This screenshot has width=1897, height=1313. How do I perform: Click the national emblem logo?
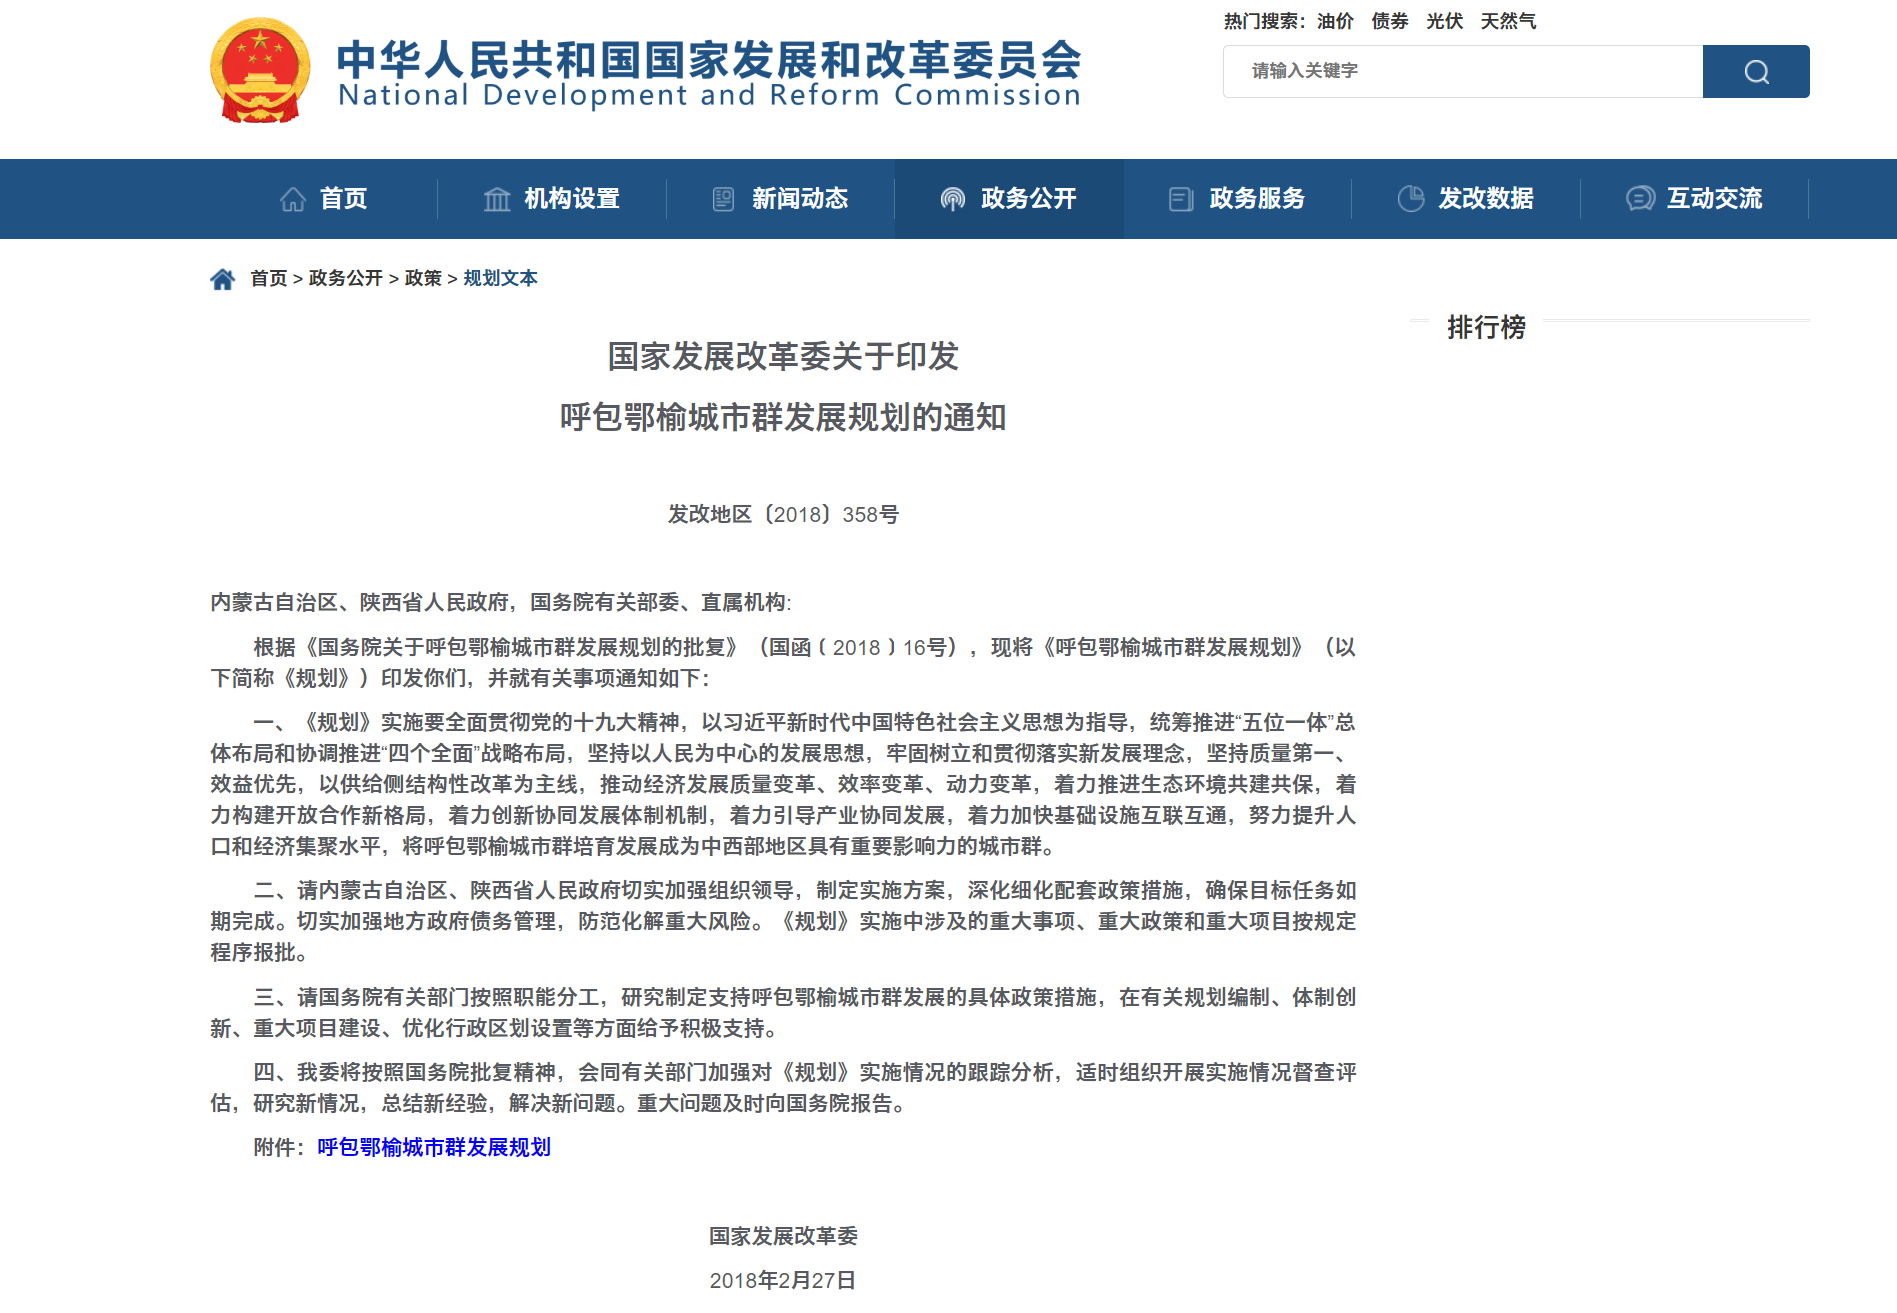coord(260,70)
